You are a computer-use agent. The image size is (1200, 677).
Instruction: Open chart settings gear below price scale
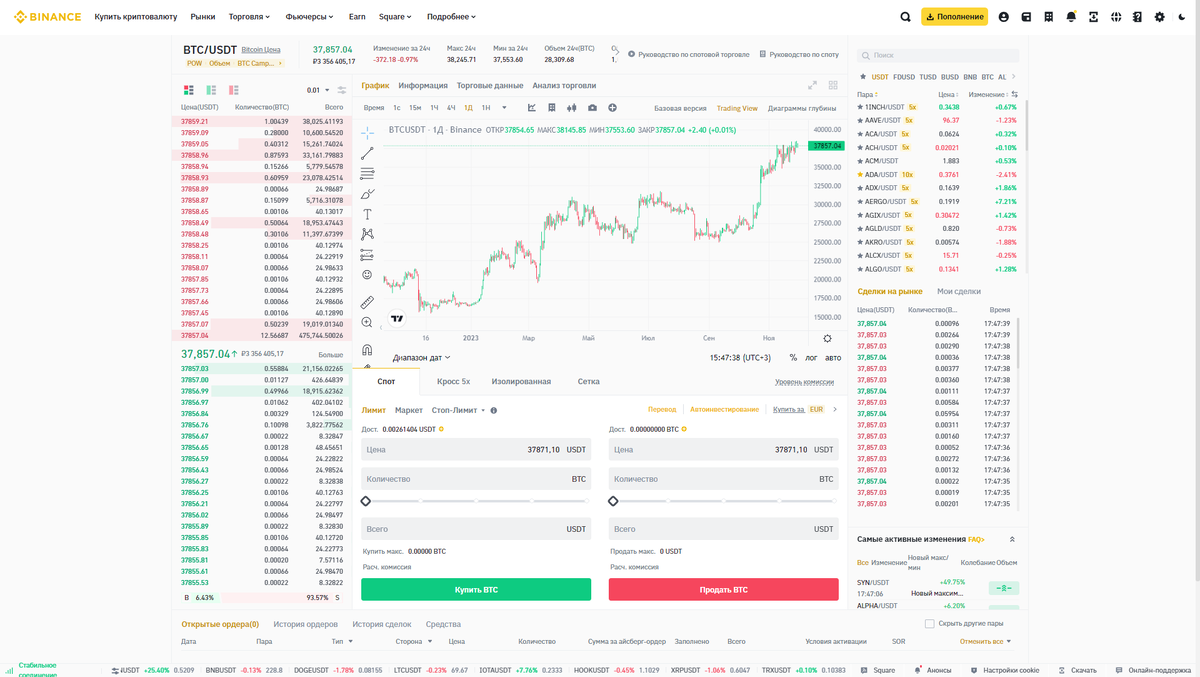[827, 338]
